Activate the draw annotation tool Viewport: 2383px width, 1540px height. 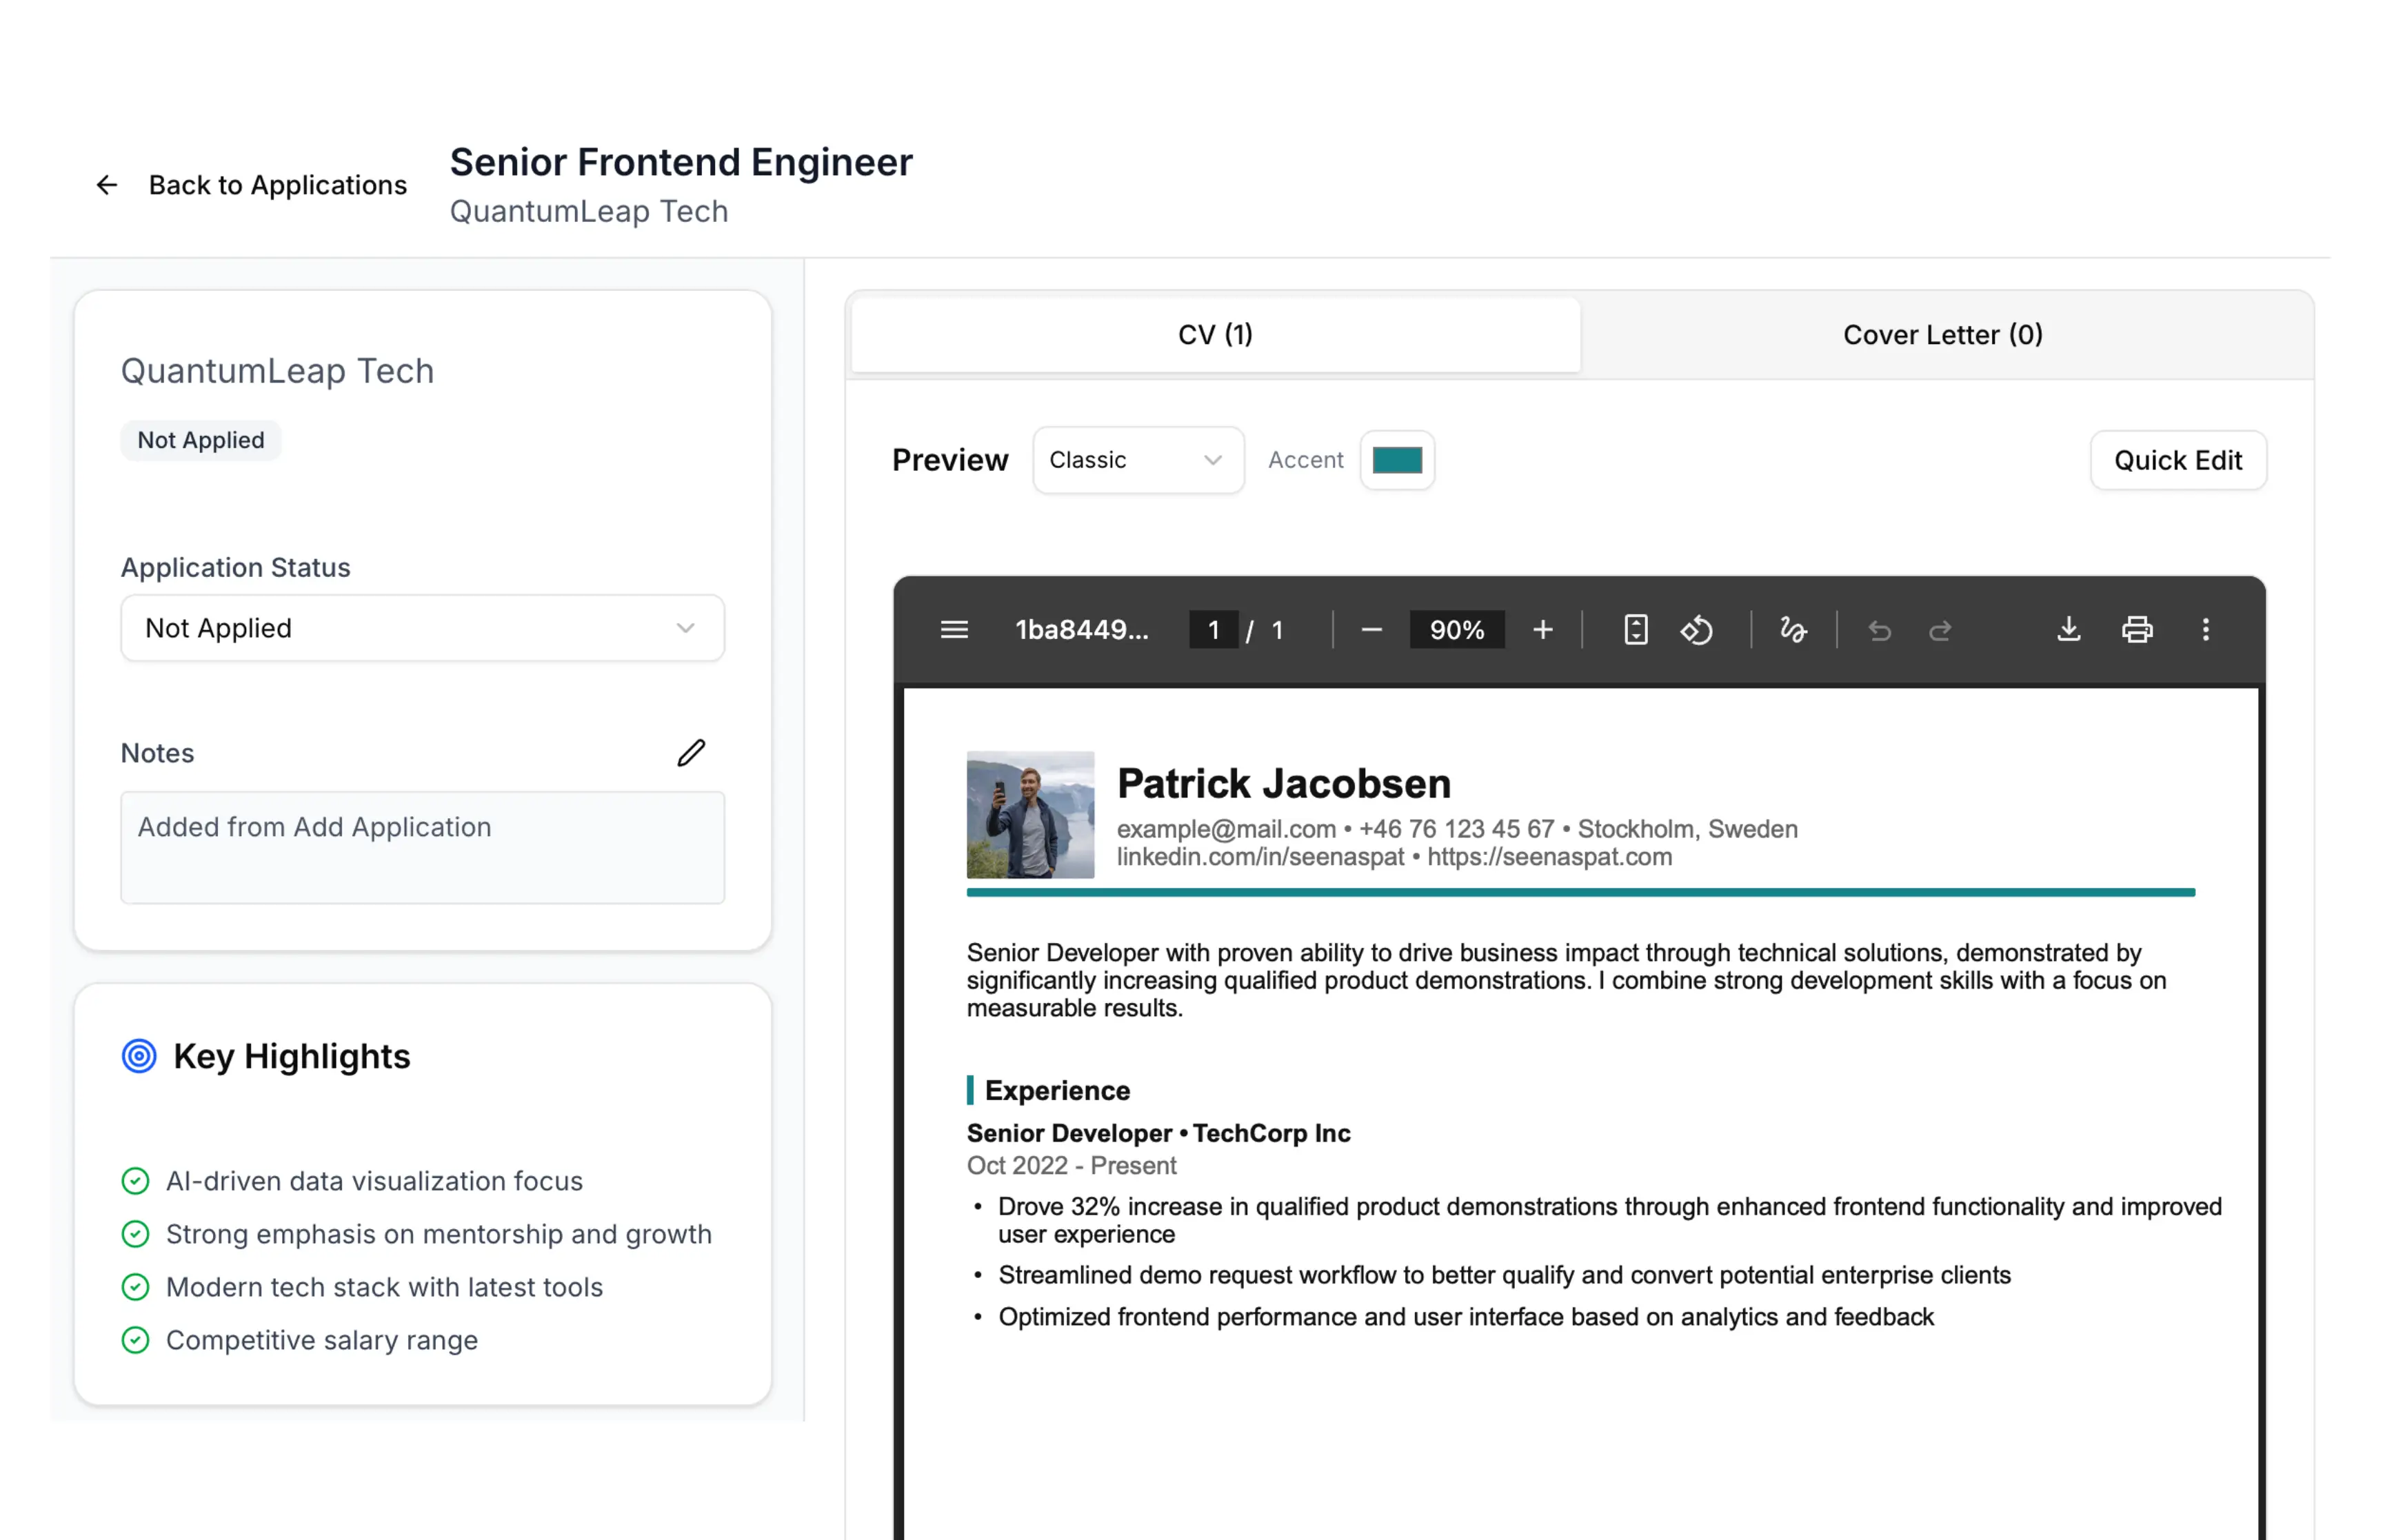click(1793, 630)
